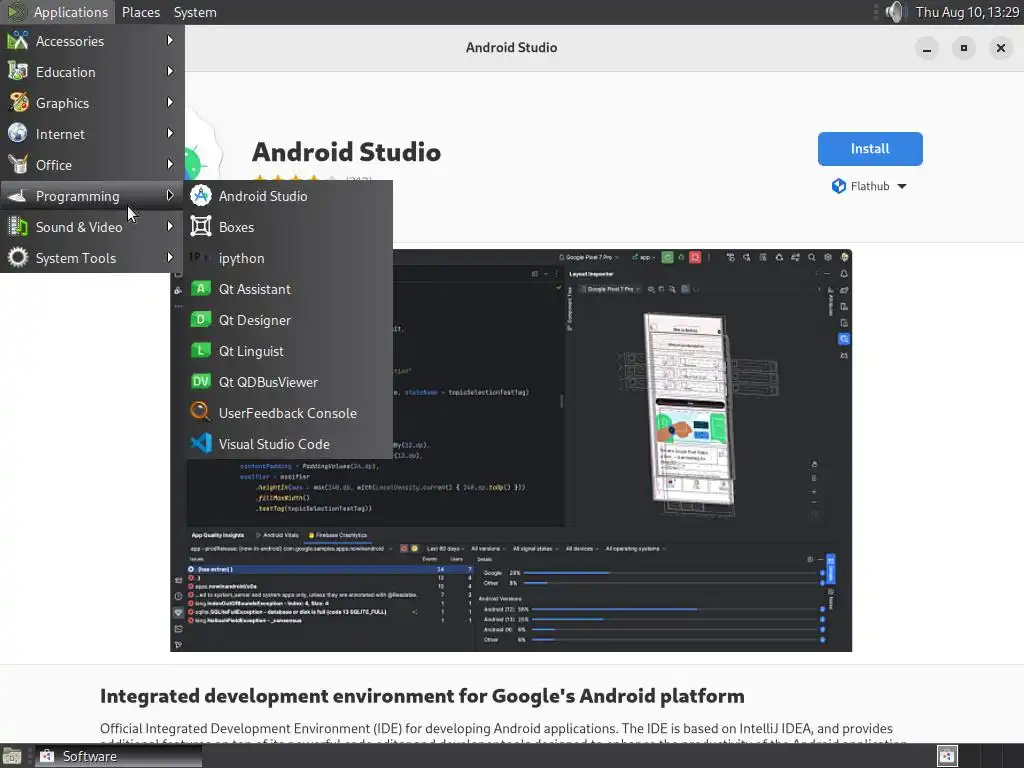Click the Android Studio screenshot preview
The image size is (1024, 768).
point(511,450)
